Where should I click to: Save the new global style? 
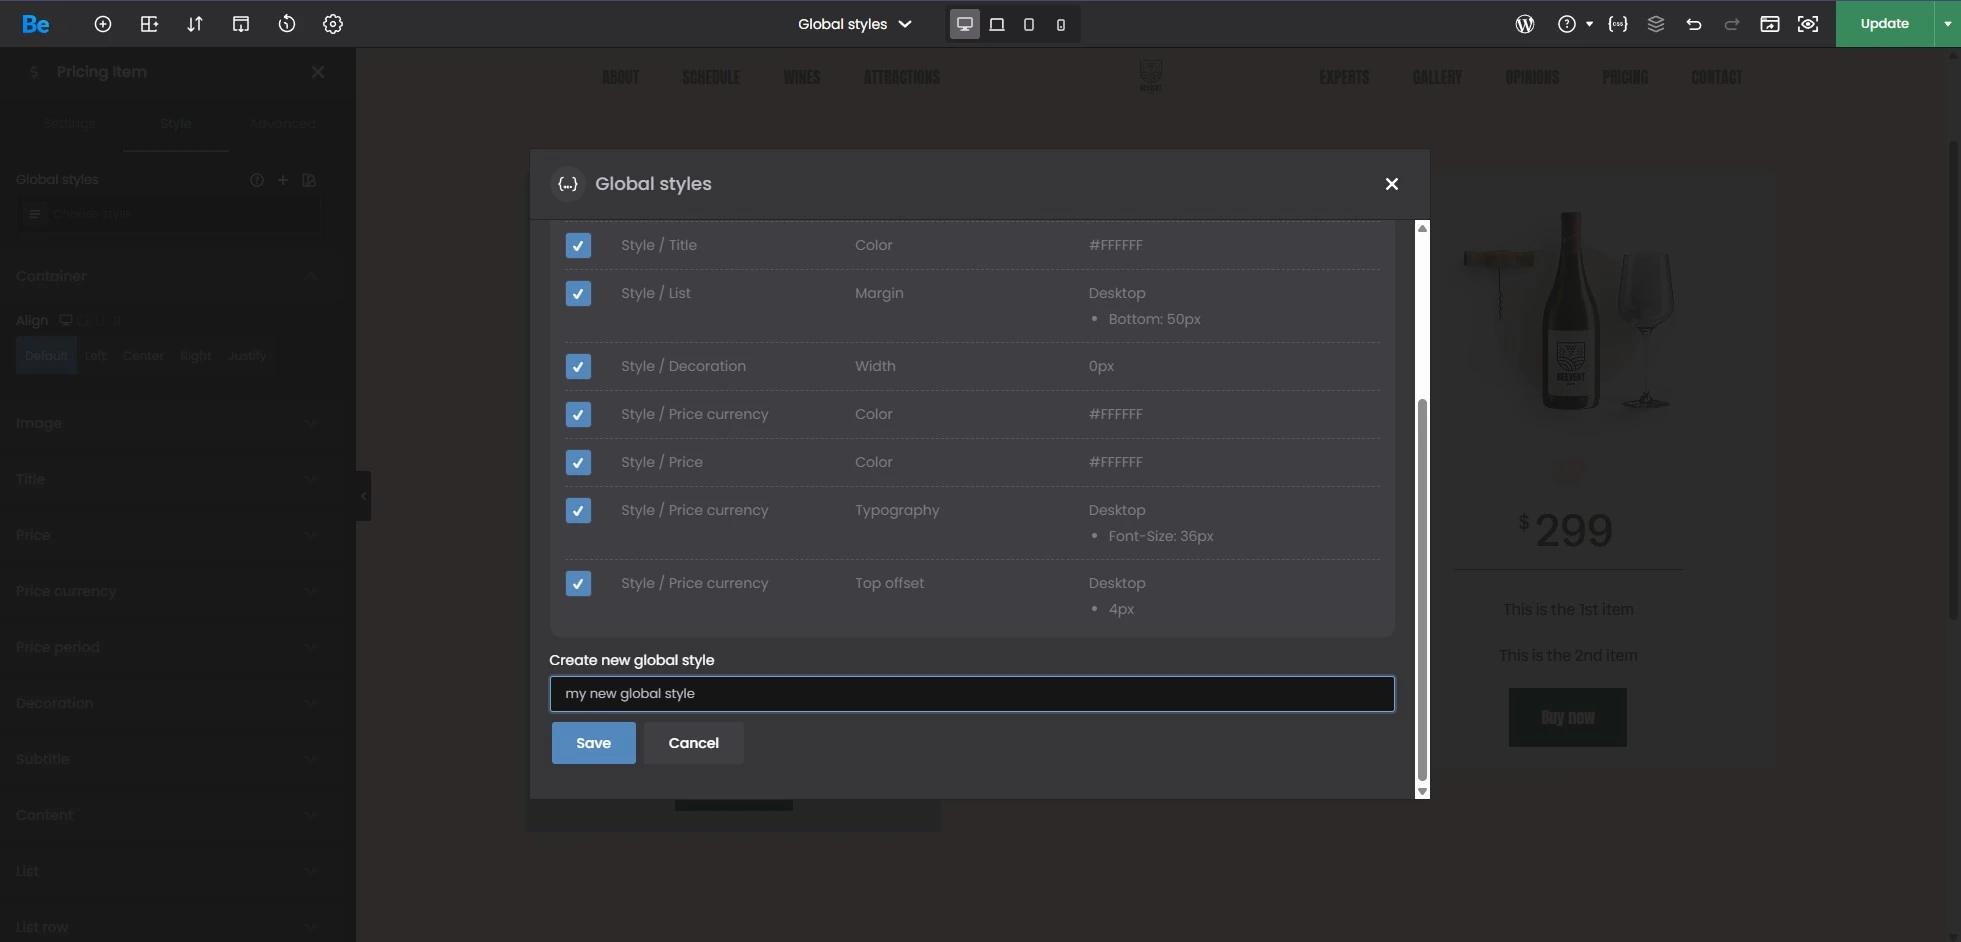pyautogui.click(x=593, y=743)
